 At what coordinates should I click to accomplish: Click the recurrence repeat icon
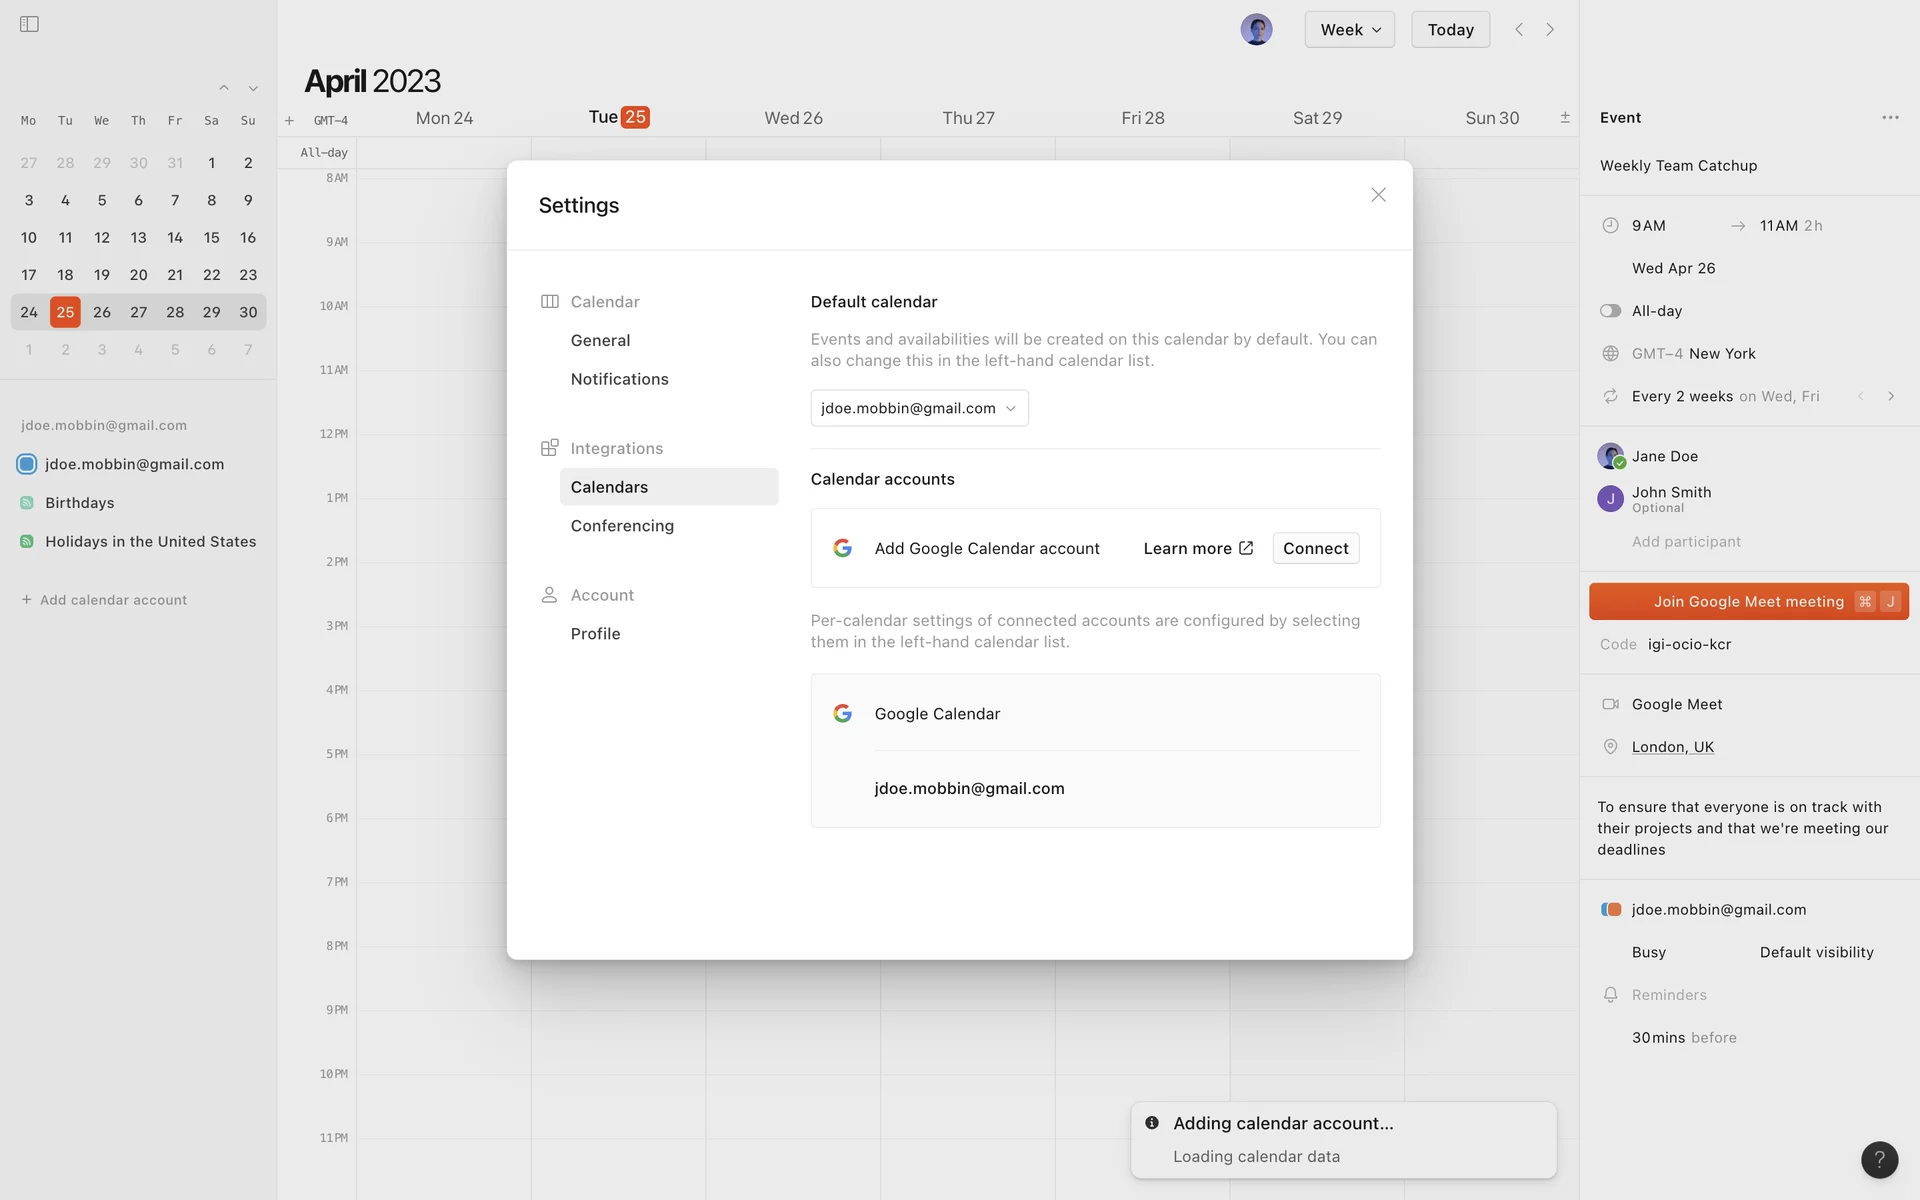pyautogui.click(x=1610, y=396)
